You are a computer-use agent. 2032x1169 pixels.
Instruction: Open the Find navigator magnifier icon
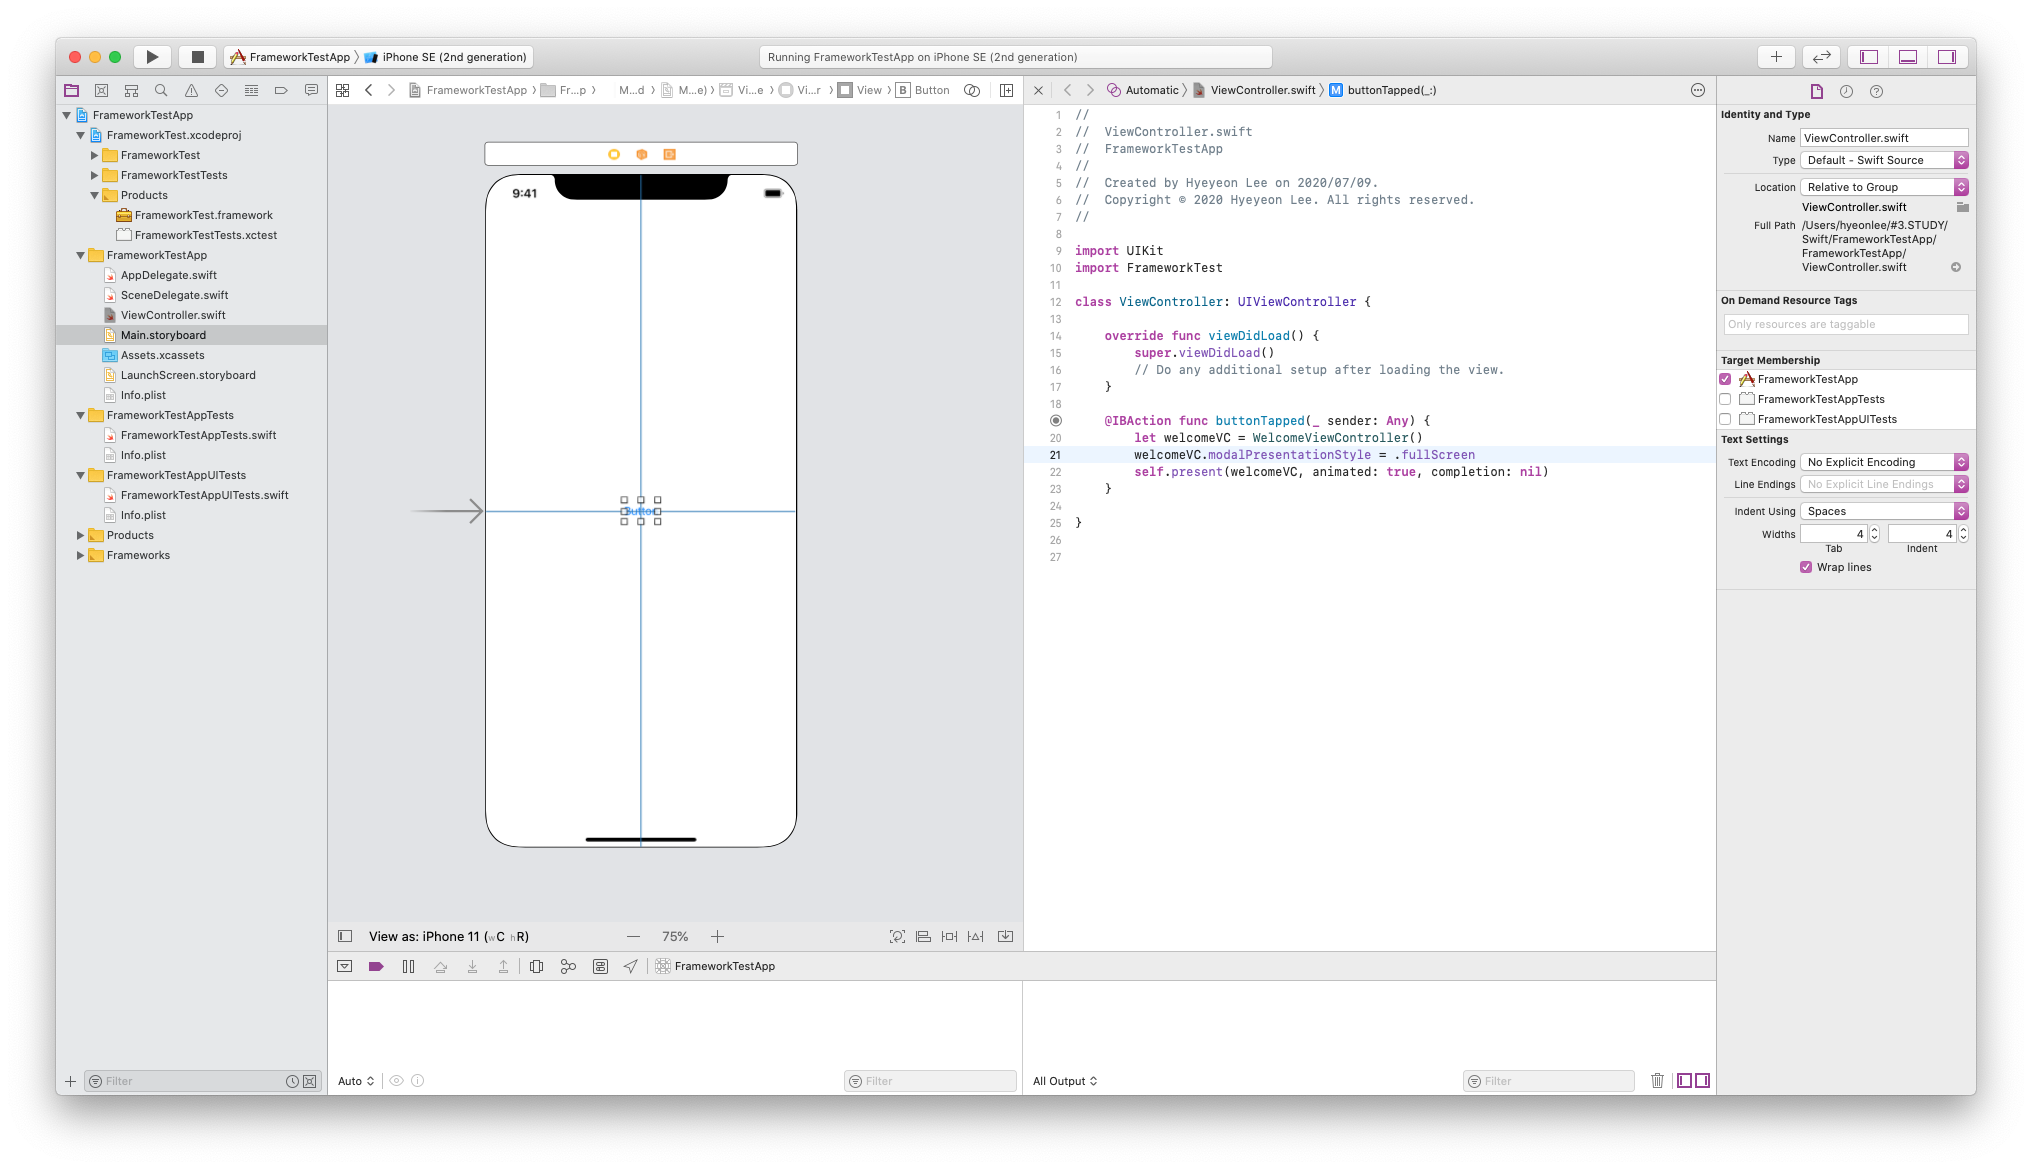pos(161,90)
